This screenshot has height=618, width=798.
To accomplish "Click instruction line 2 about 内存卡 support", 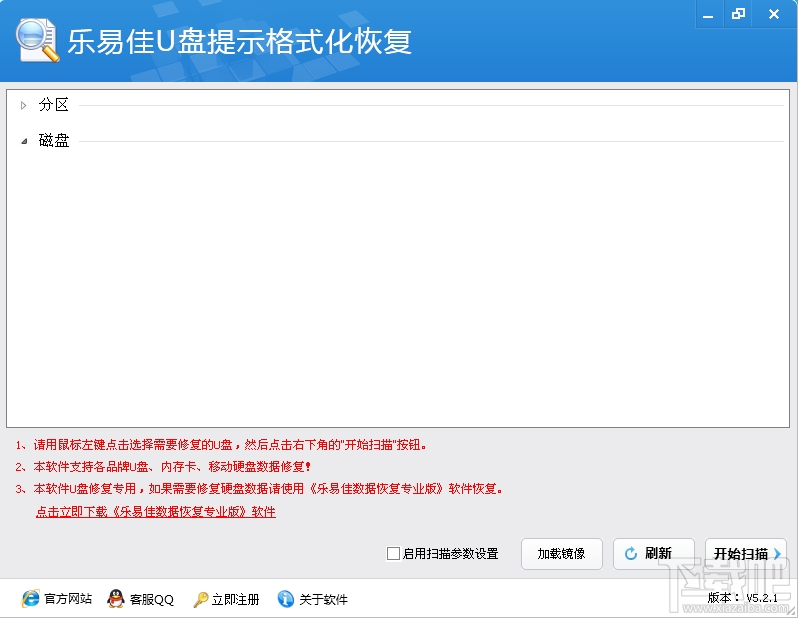I will pos(163,467).
